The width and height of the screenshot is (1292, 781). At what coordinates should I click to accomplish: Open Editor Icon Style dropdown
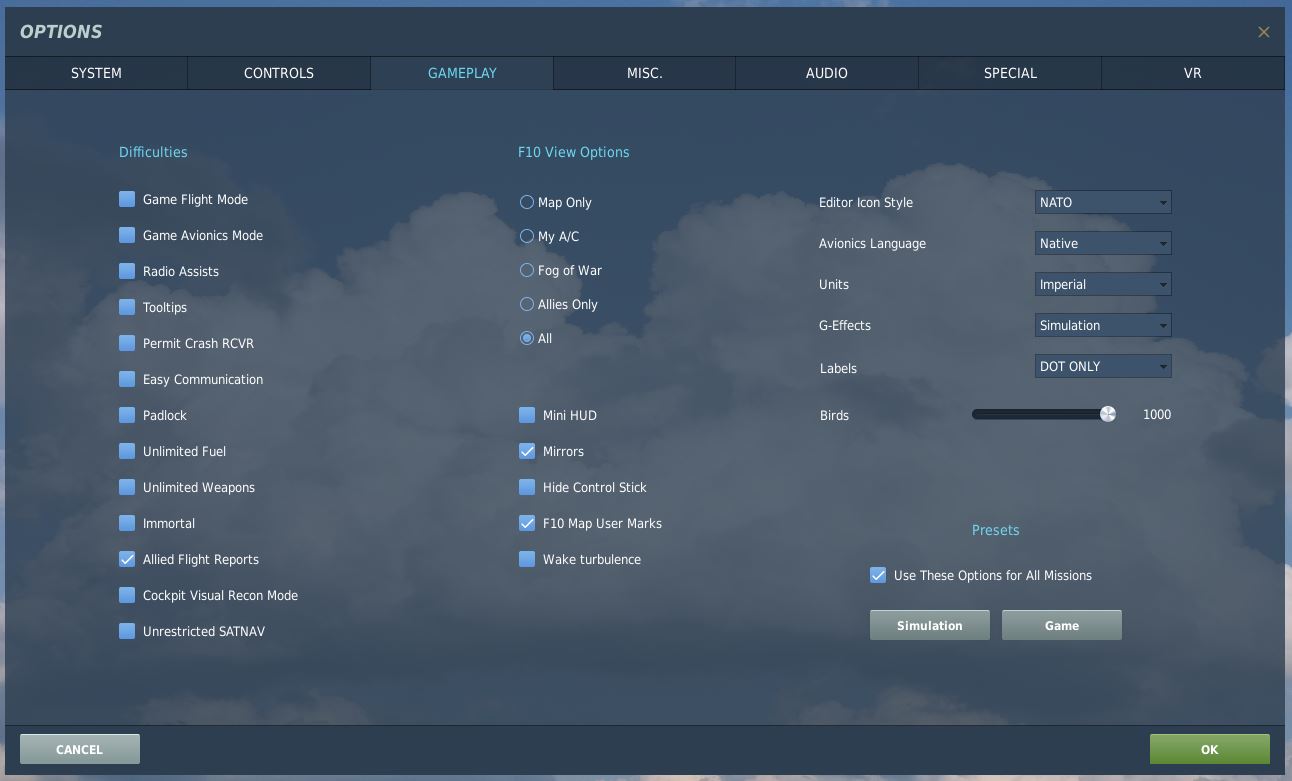[1103, 202]
